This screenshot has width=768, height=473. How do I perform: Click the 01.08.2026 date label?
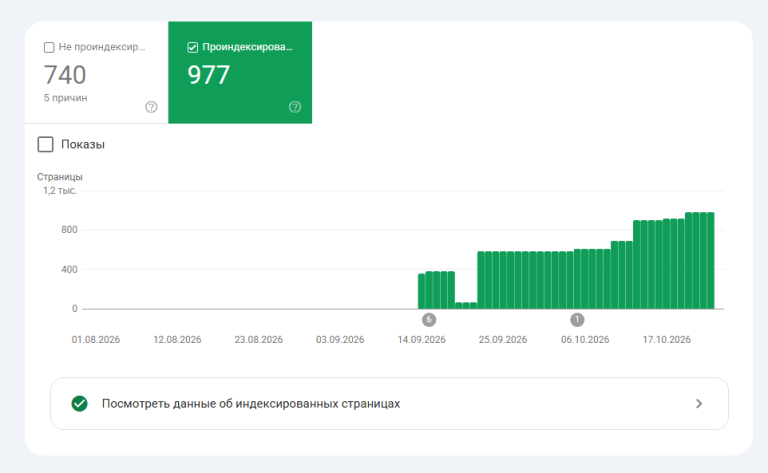(96, 340)
